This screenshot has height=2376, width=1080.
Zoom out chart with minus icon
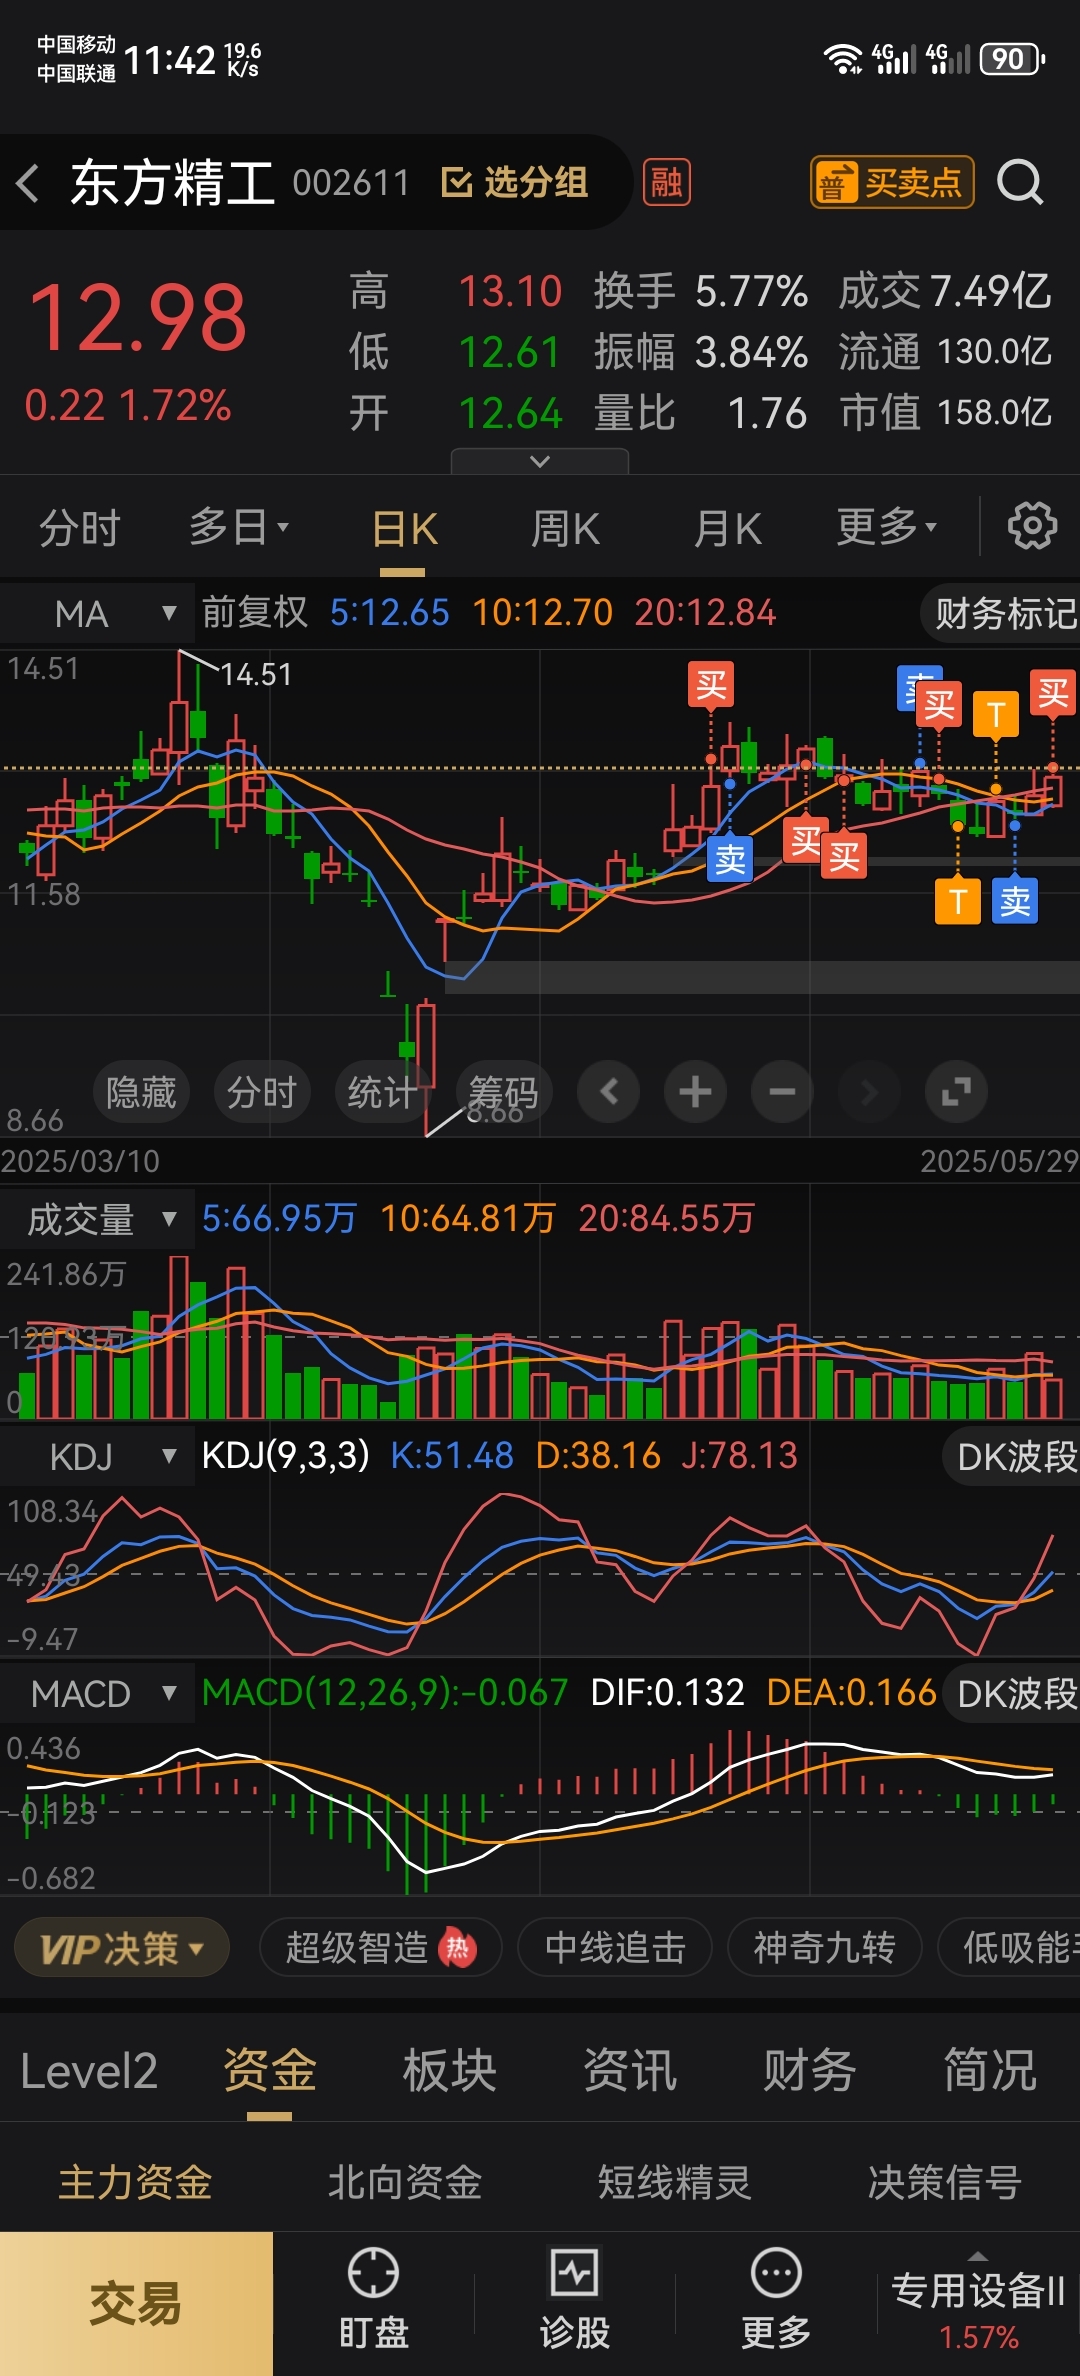pyautogui.click(x=782, y=1091)
